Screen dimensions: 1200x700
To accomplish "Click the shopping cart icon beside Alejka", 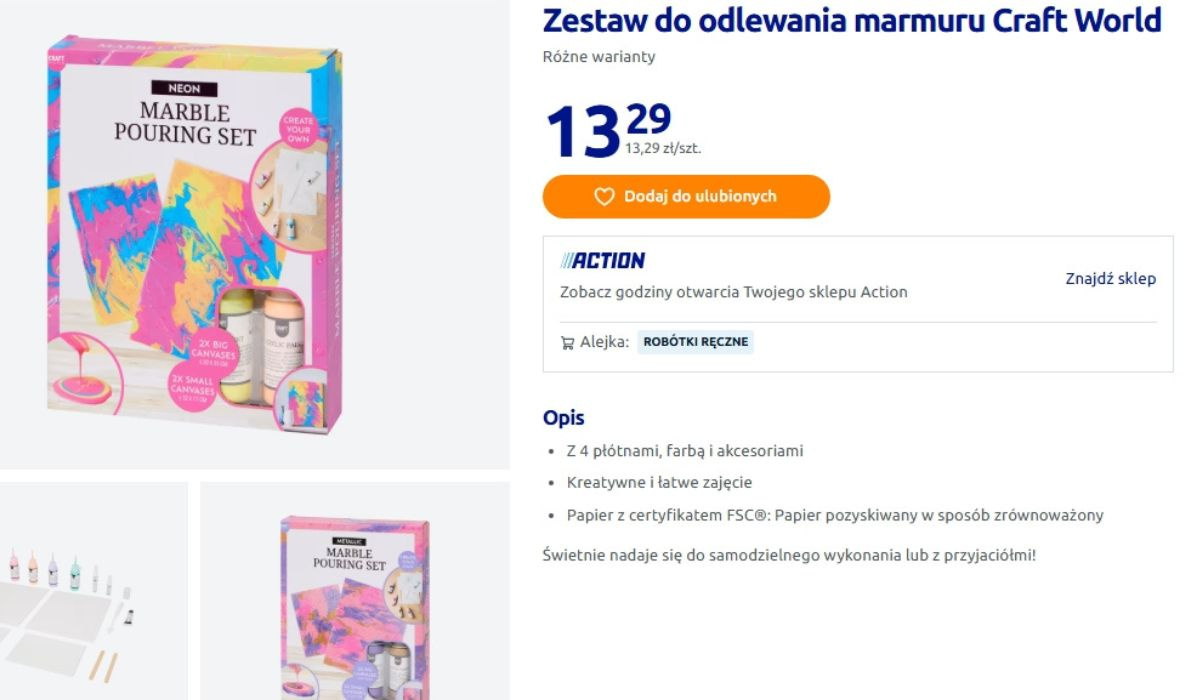I will [x=567, y=343].
